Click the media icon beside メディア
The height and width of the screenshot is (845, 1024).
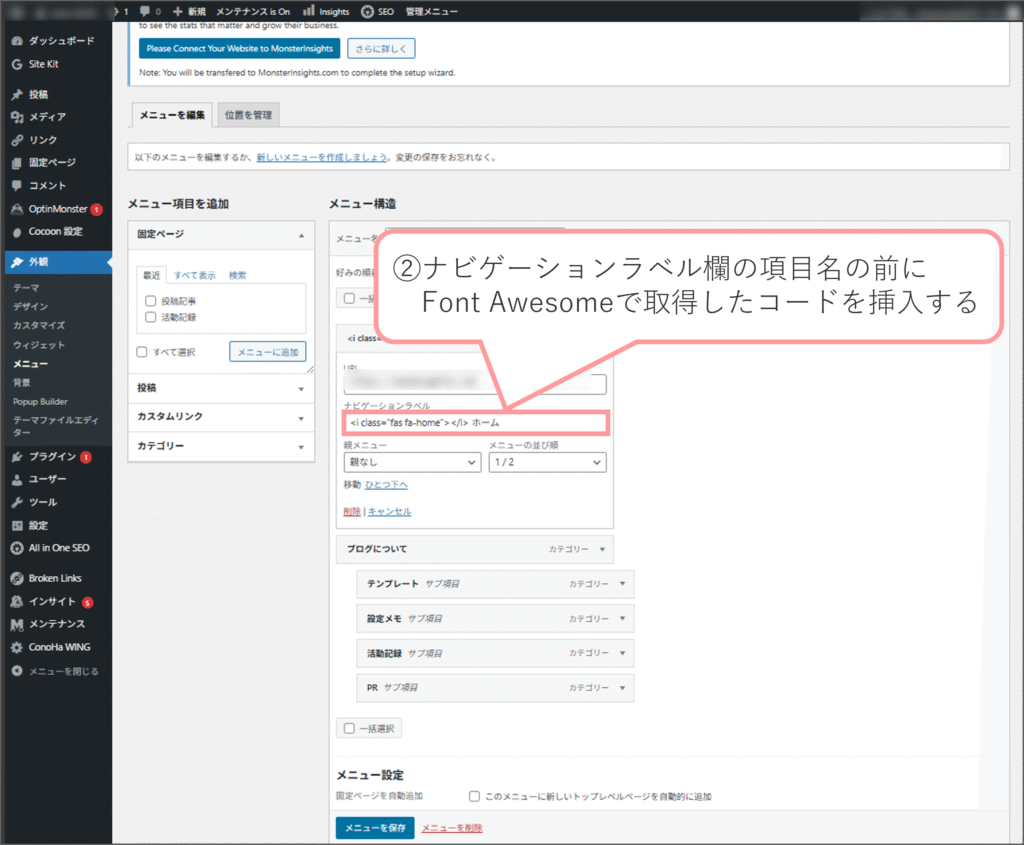[x=17, y=117]
